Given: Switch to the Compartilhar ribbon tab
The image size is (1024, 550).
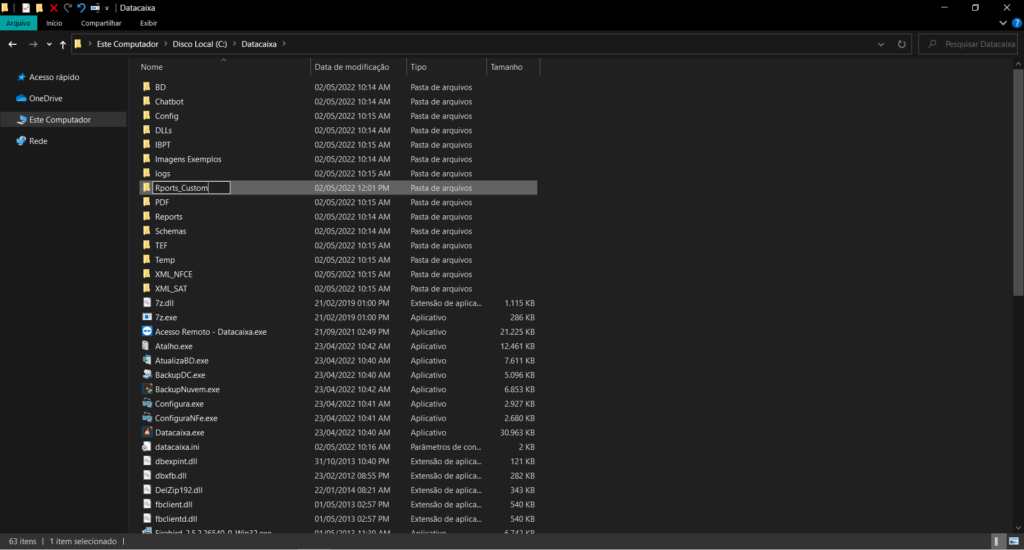Looking at the screenshot, I should [101, 23].
